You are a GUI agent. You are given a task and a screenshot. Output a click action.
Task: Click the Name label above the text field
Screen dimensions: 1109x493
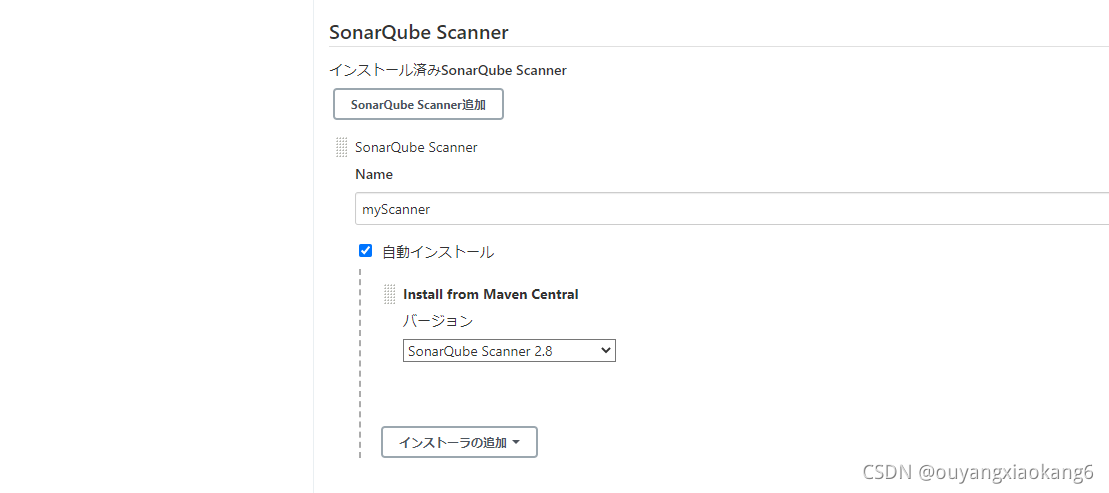pos(373,174)
